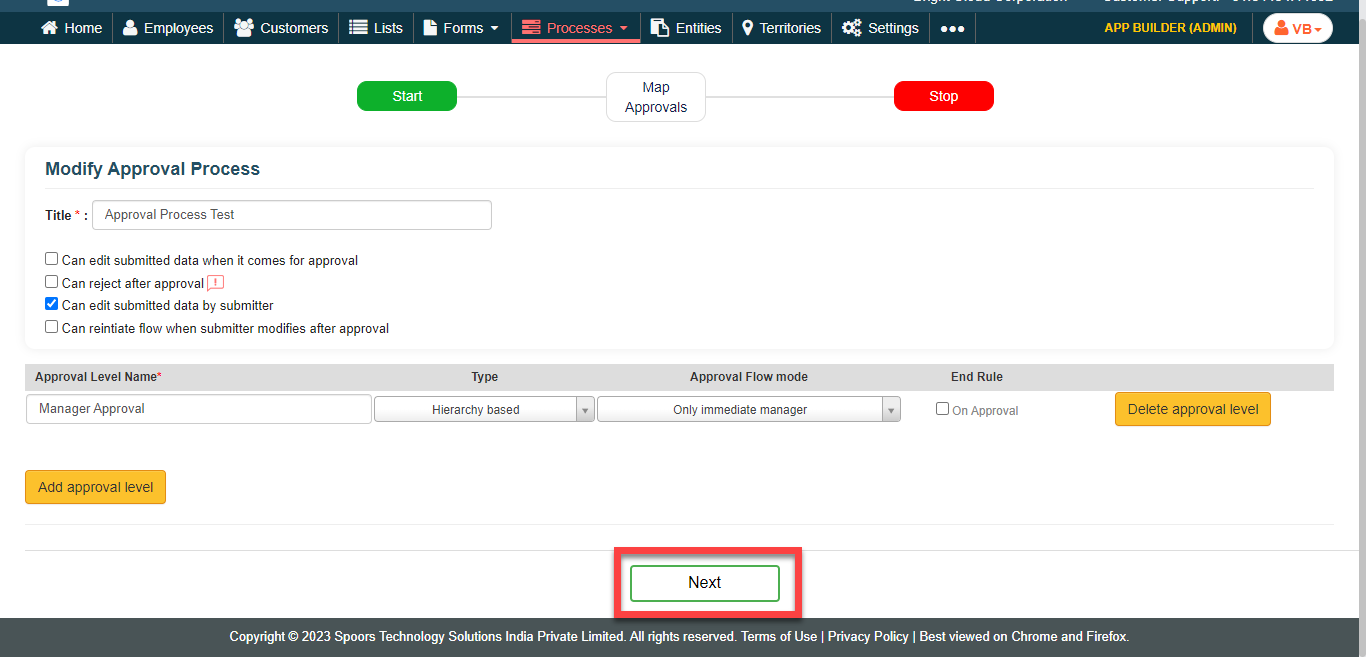The height and width of the screenshot is (657, 1366).
Task: Click the Home house icon
Action: 49,28
